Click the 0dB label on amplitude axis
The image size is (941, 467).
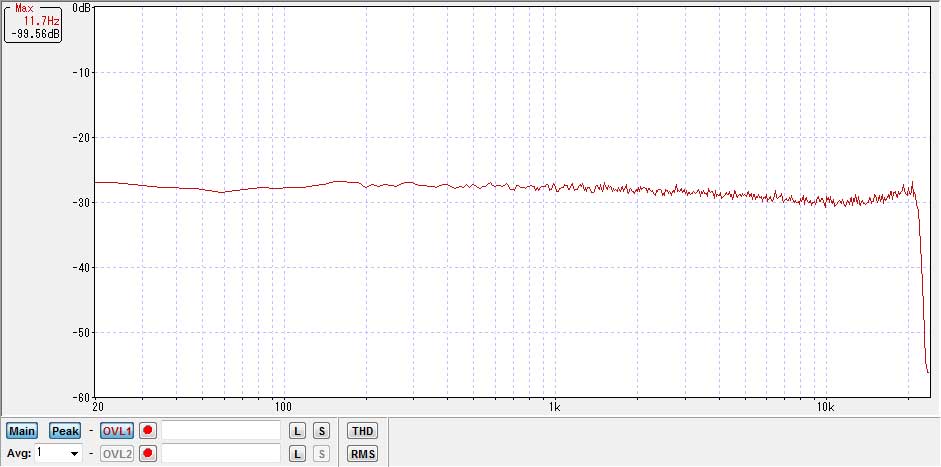[x=82, y=8]
